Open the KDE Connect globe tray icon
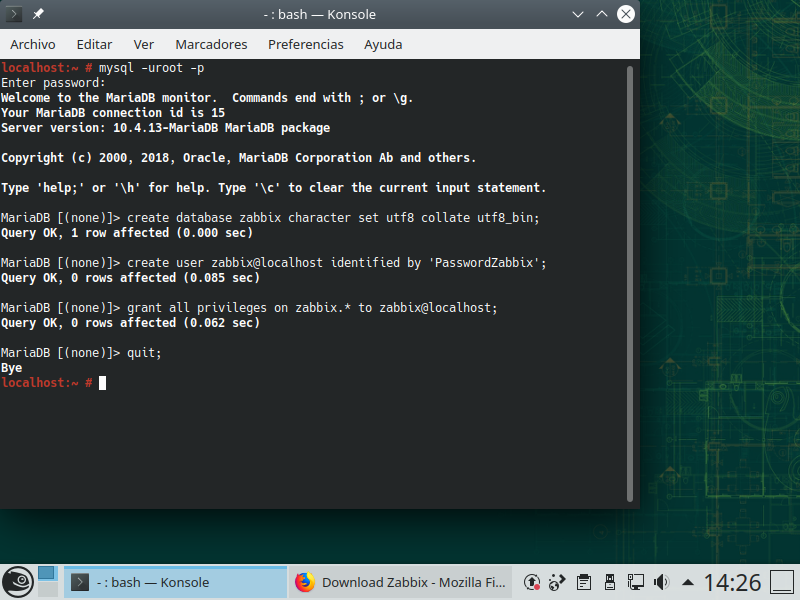This screenshot has height=600, width=800. [x=557, y=582]
